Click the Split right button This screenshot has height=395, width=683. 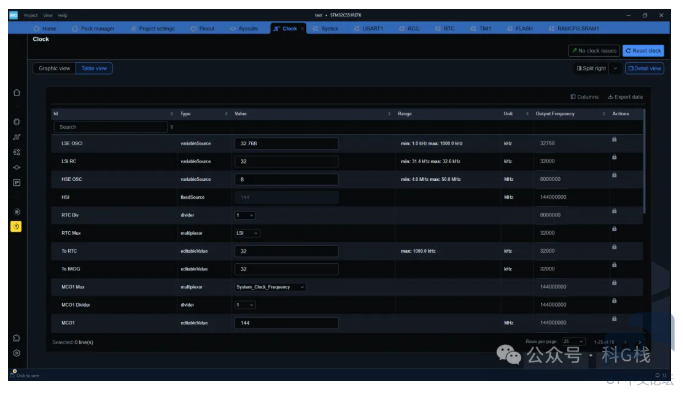tap(592, 68)
